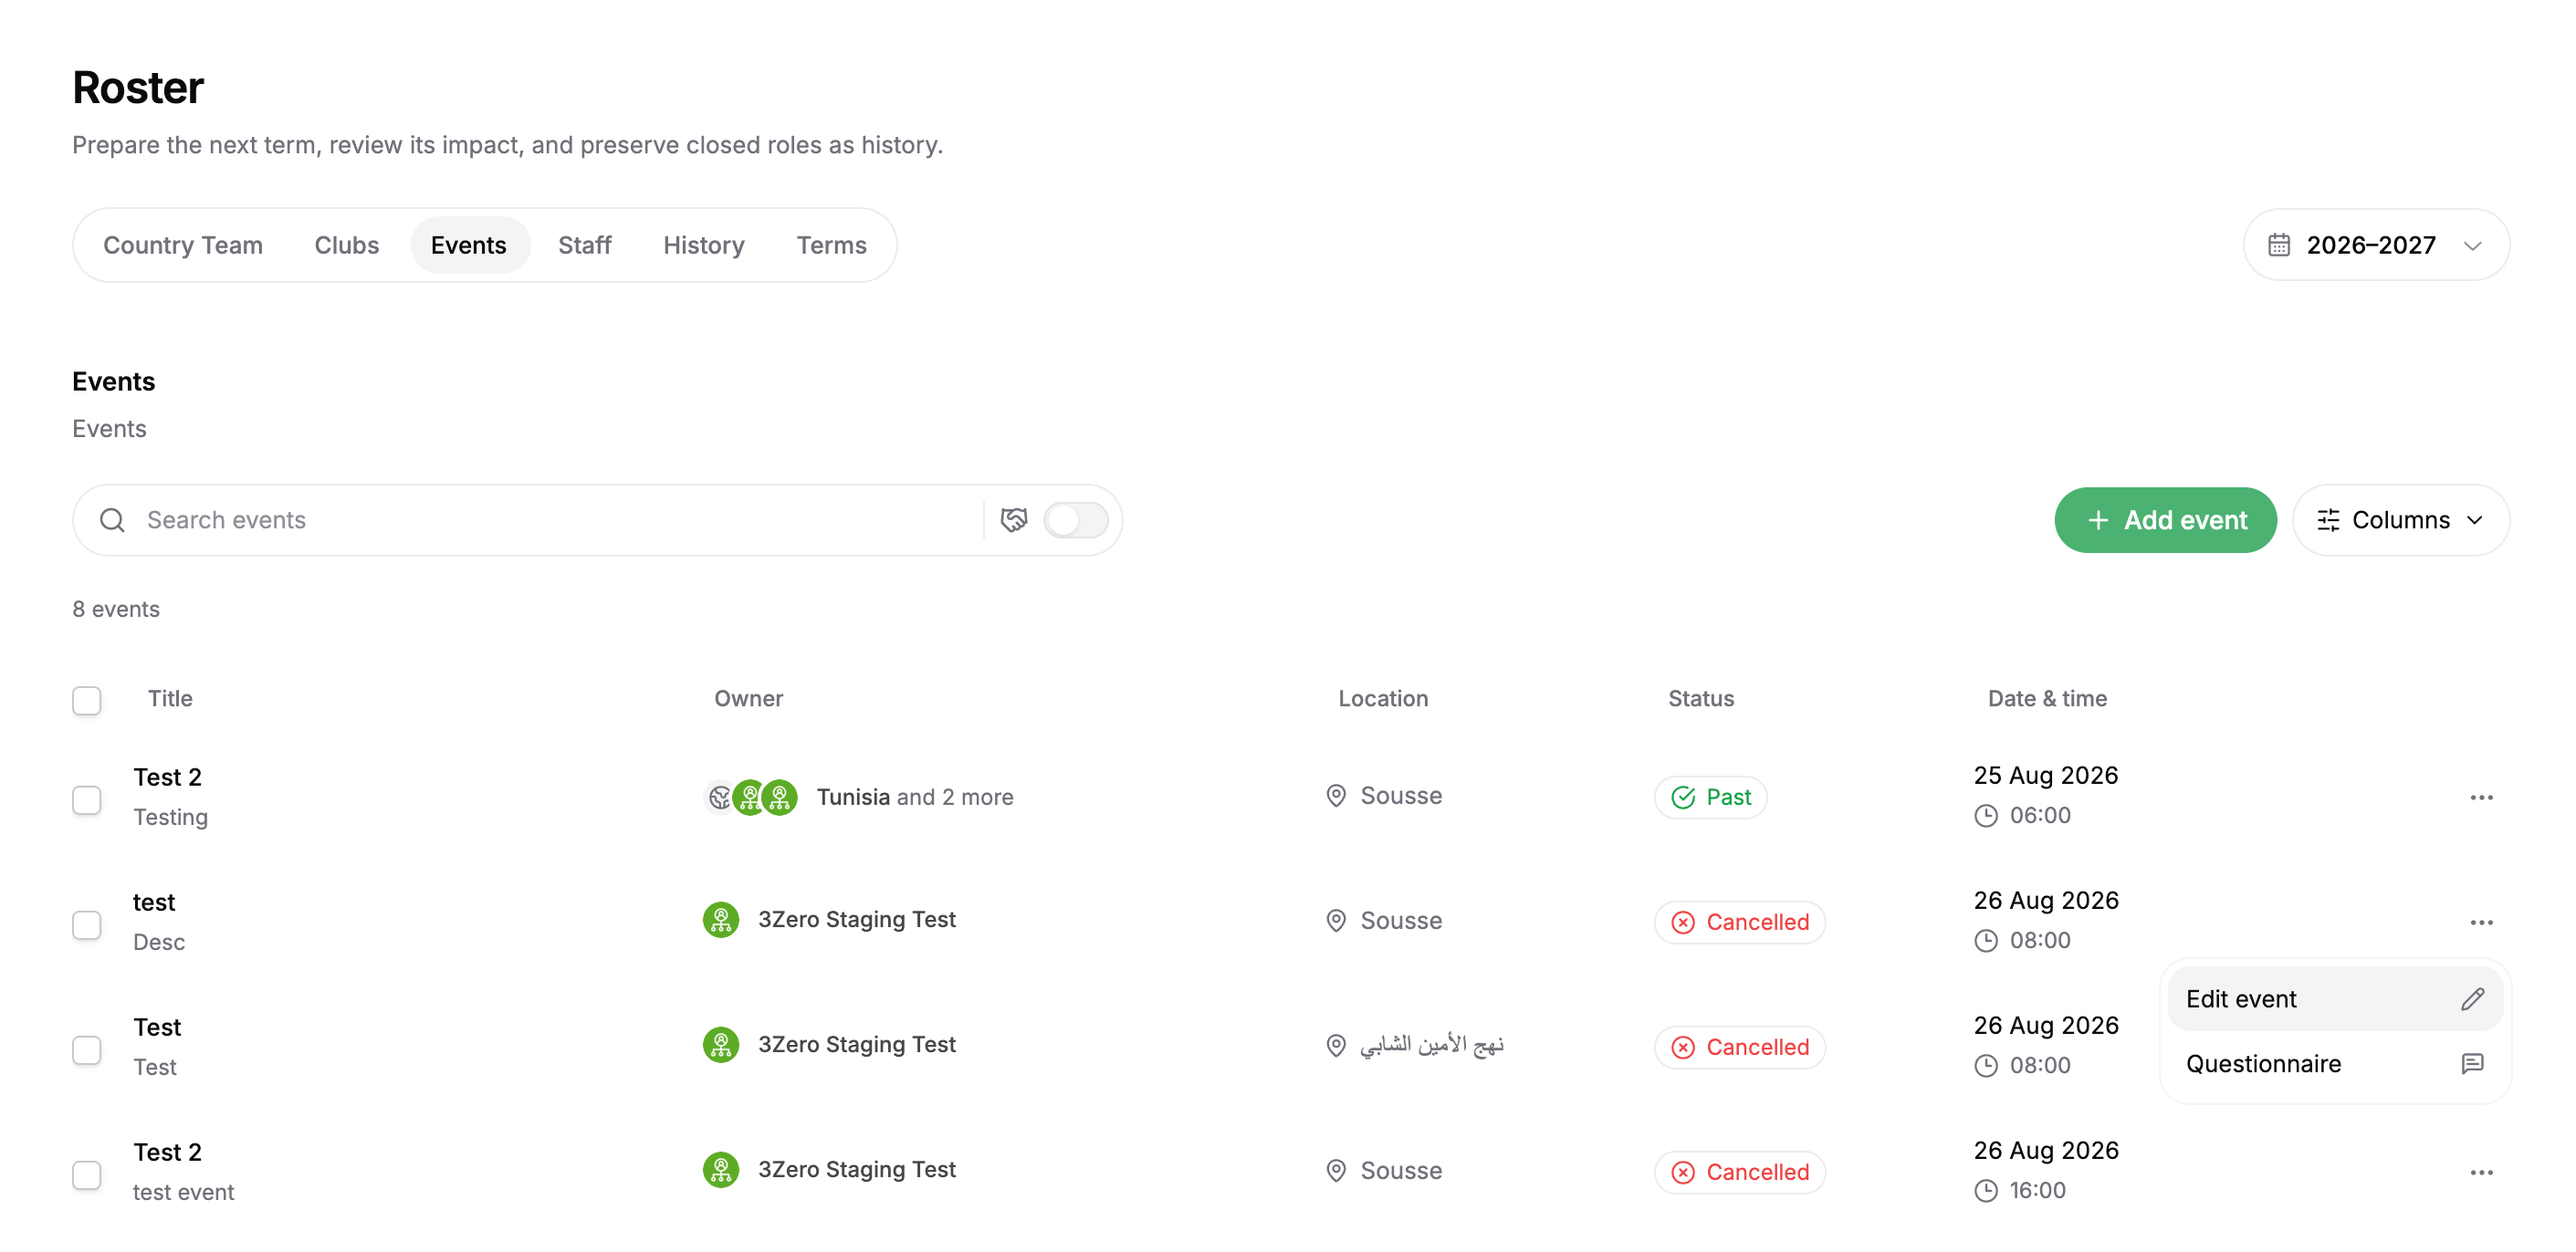Click the owner avatar in the test Desc row

[721, 920]
